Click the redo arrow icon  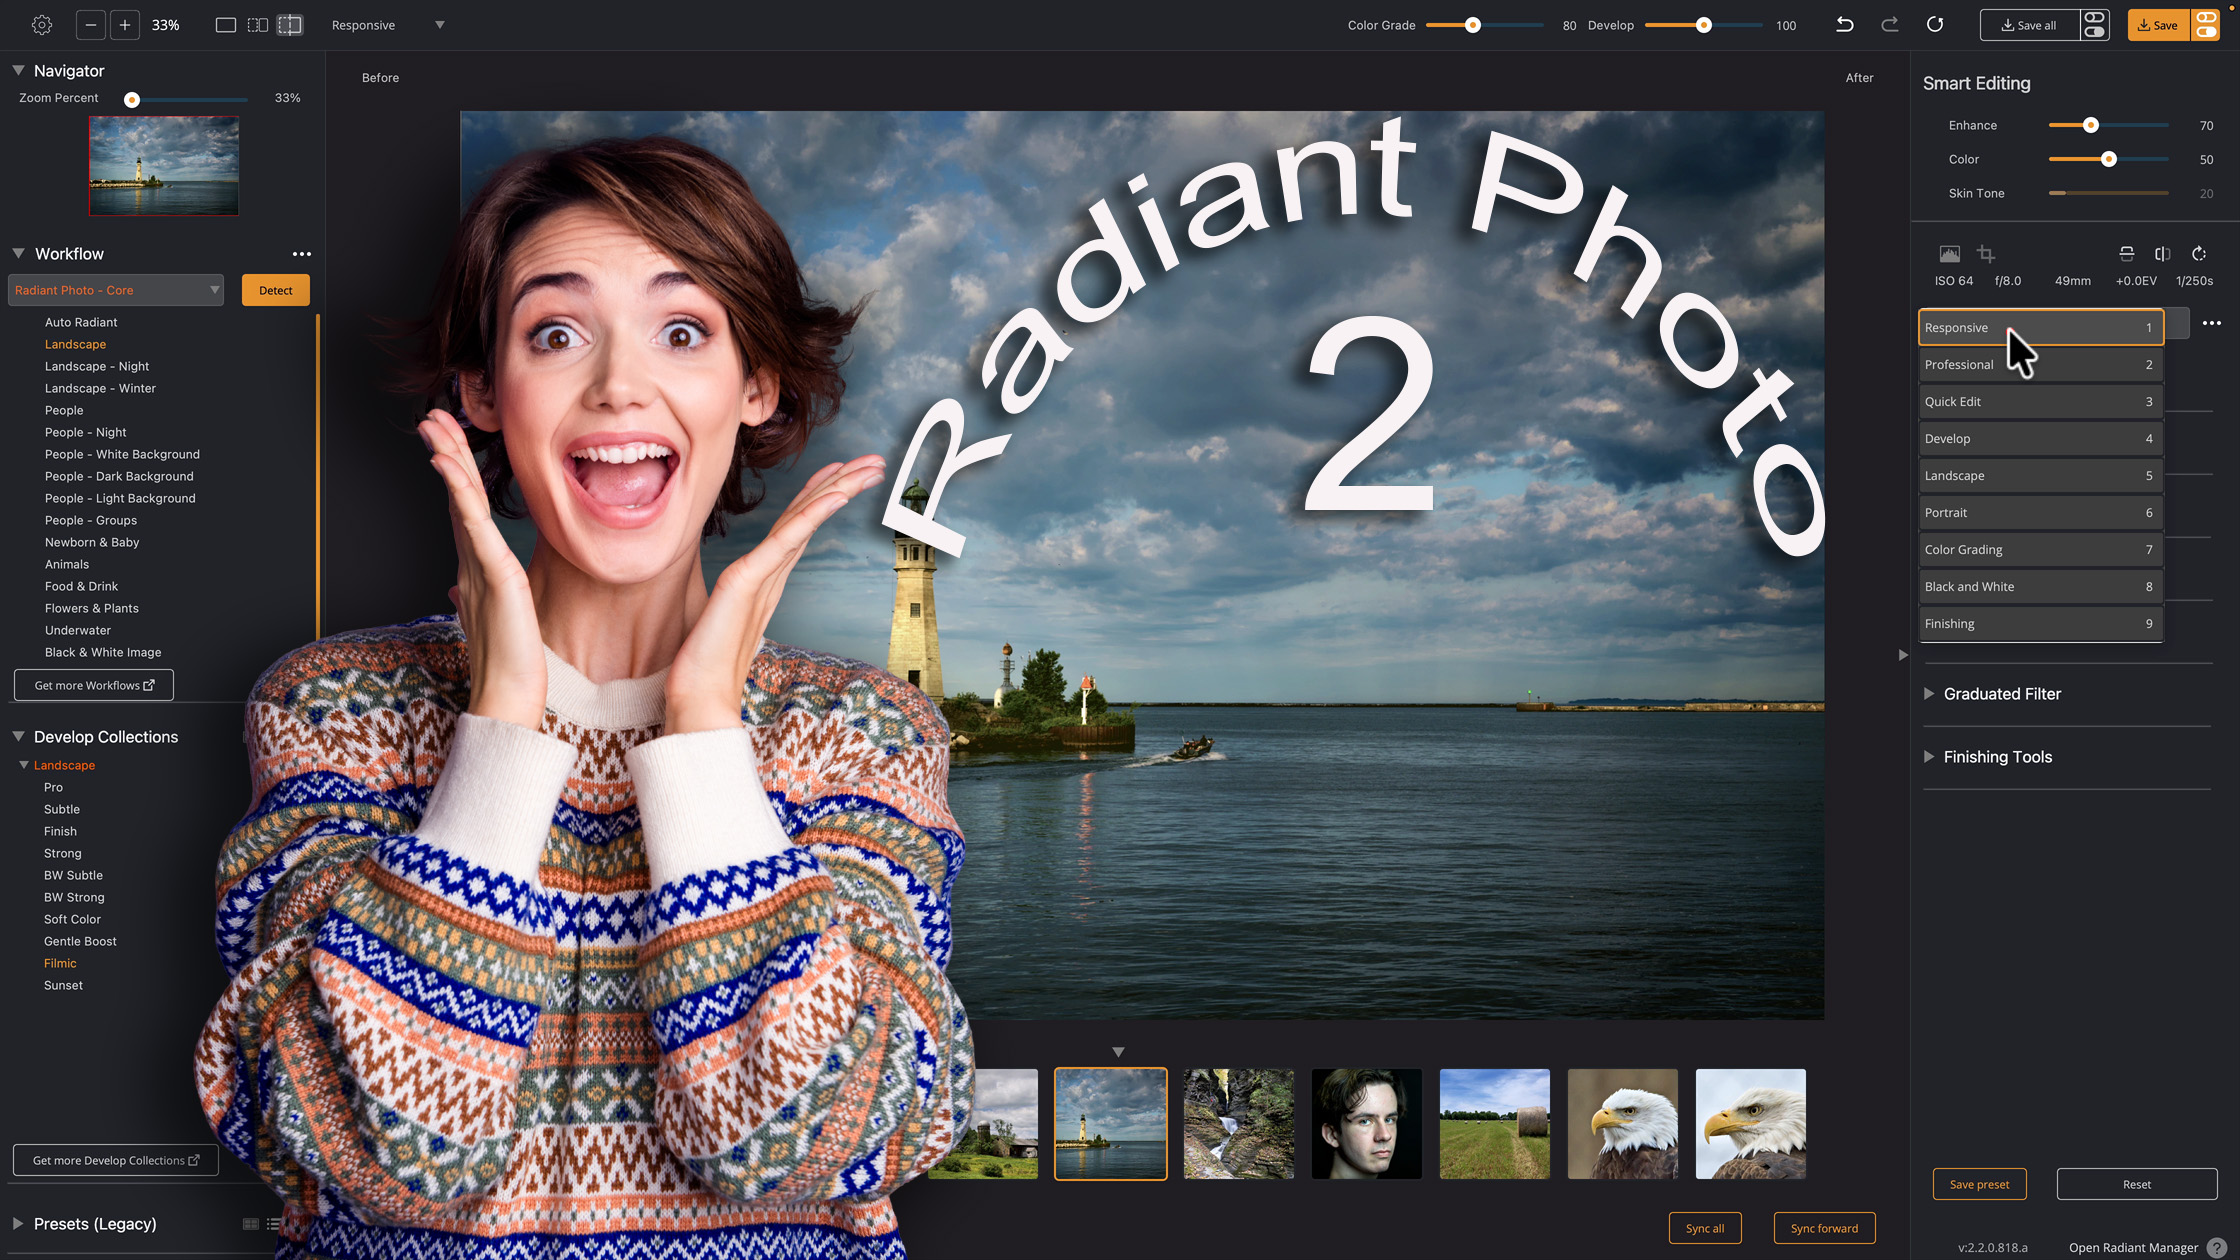[x=1889, y=24]
